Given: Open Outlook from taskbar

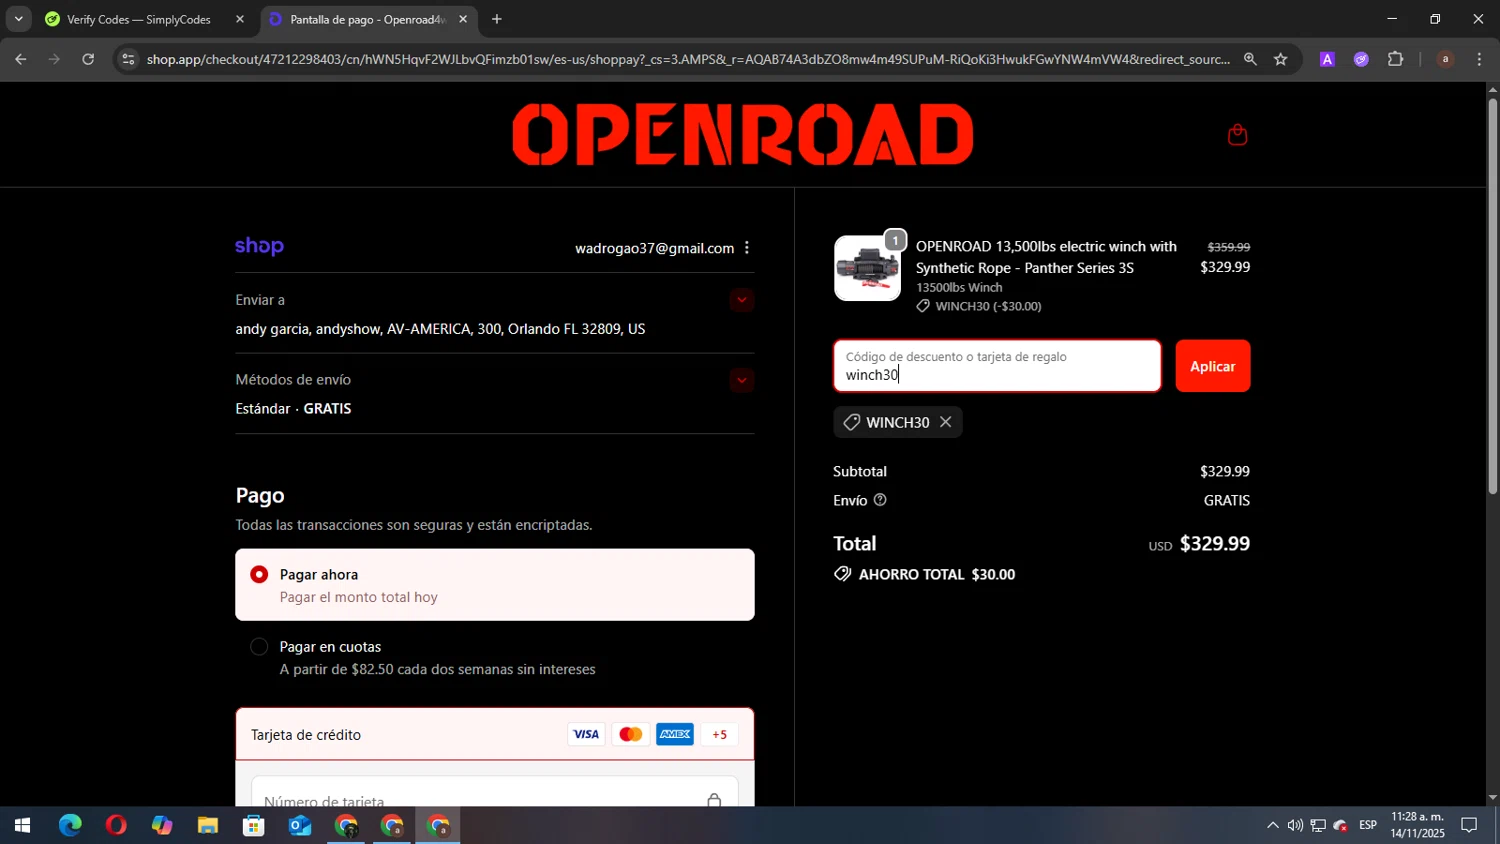Looking at the screenshot, I should click(x=300, y=826).
